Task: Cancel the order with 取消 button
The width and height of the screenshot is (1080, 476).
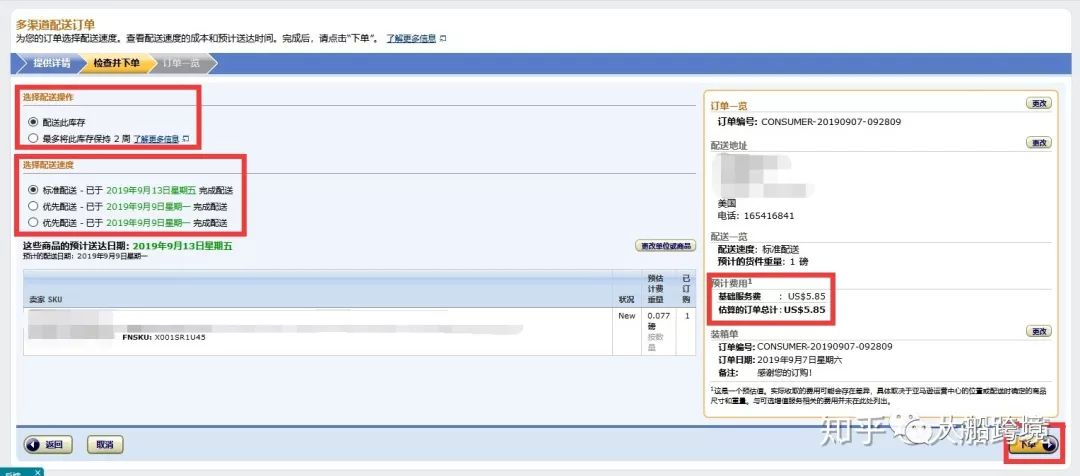Action: coord(105,445)
